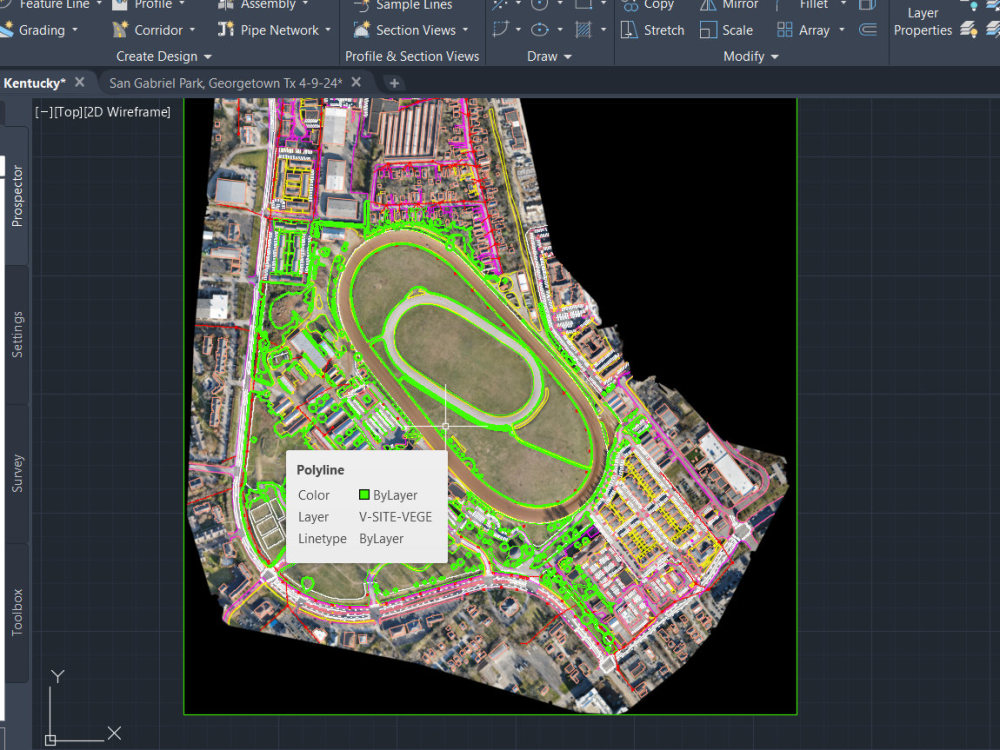Close the Kentucky drawing tab
This screenshot has height=750, width=1000.
[80, 82]
